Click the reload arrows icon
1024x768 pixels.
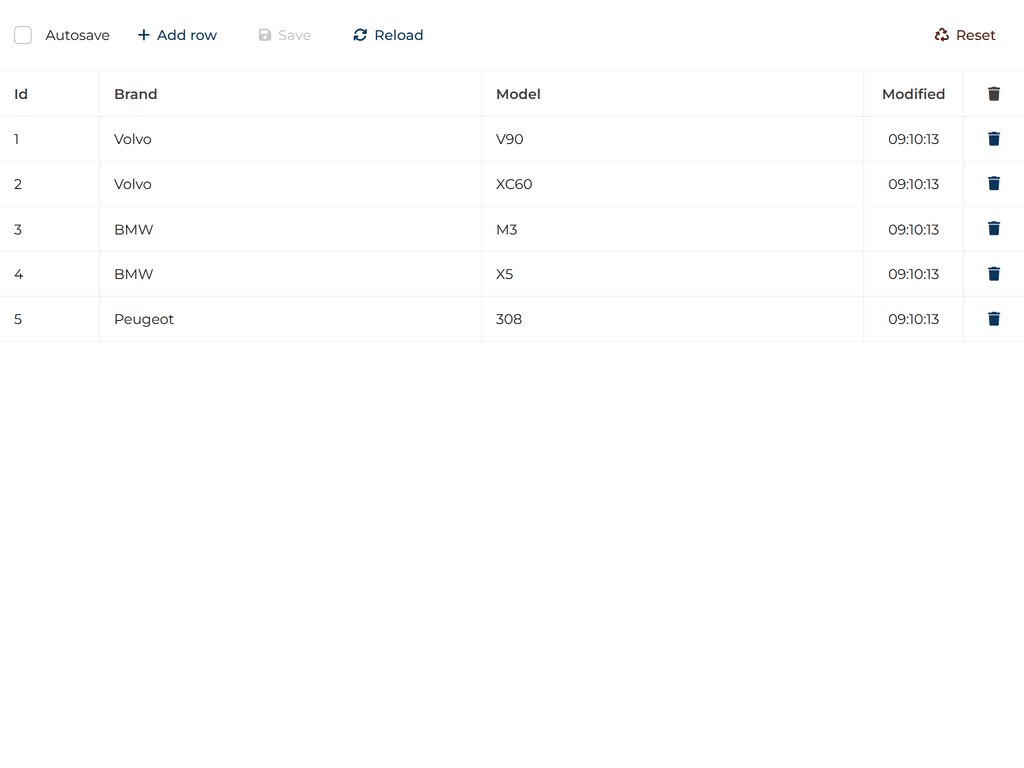(359, 34)
